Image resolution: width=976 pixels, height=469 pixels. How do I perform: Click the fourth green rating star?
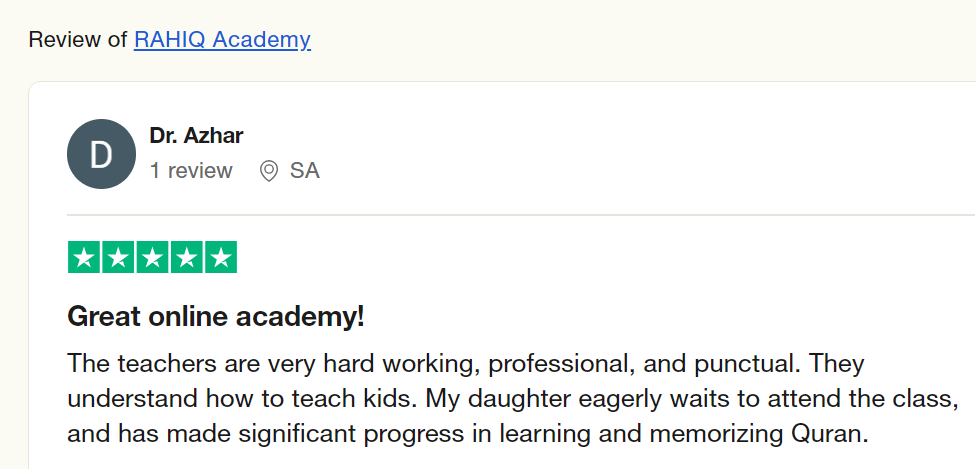pos(186,257)
